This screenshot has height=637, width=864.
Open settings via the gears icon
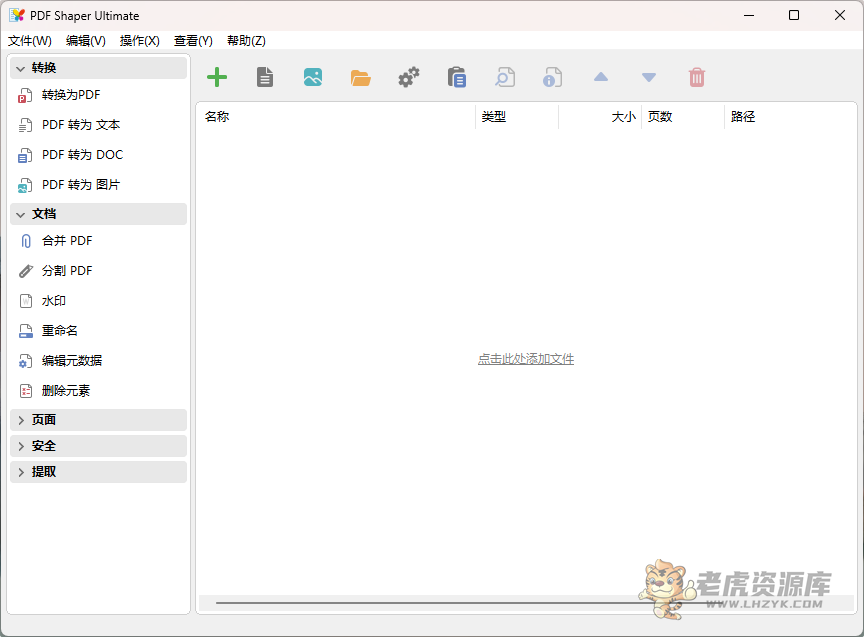click(x=409, y=77)
